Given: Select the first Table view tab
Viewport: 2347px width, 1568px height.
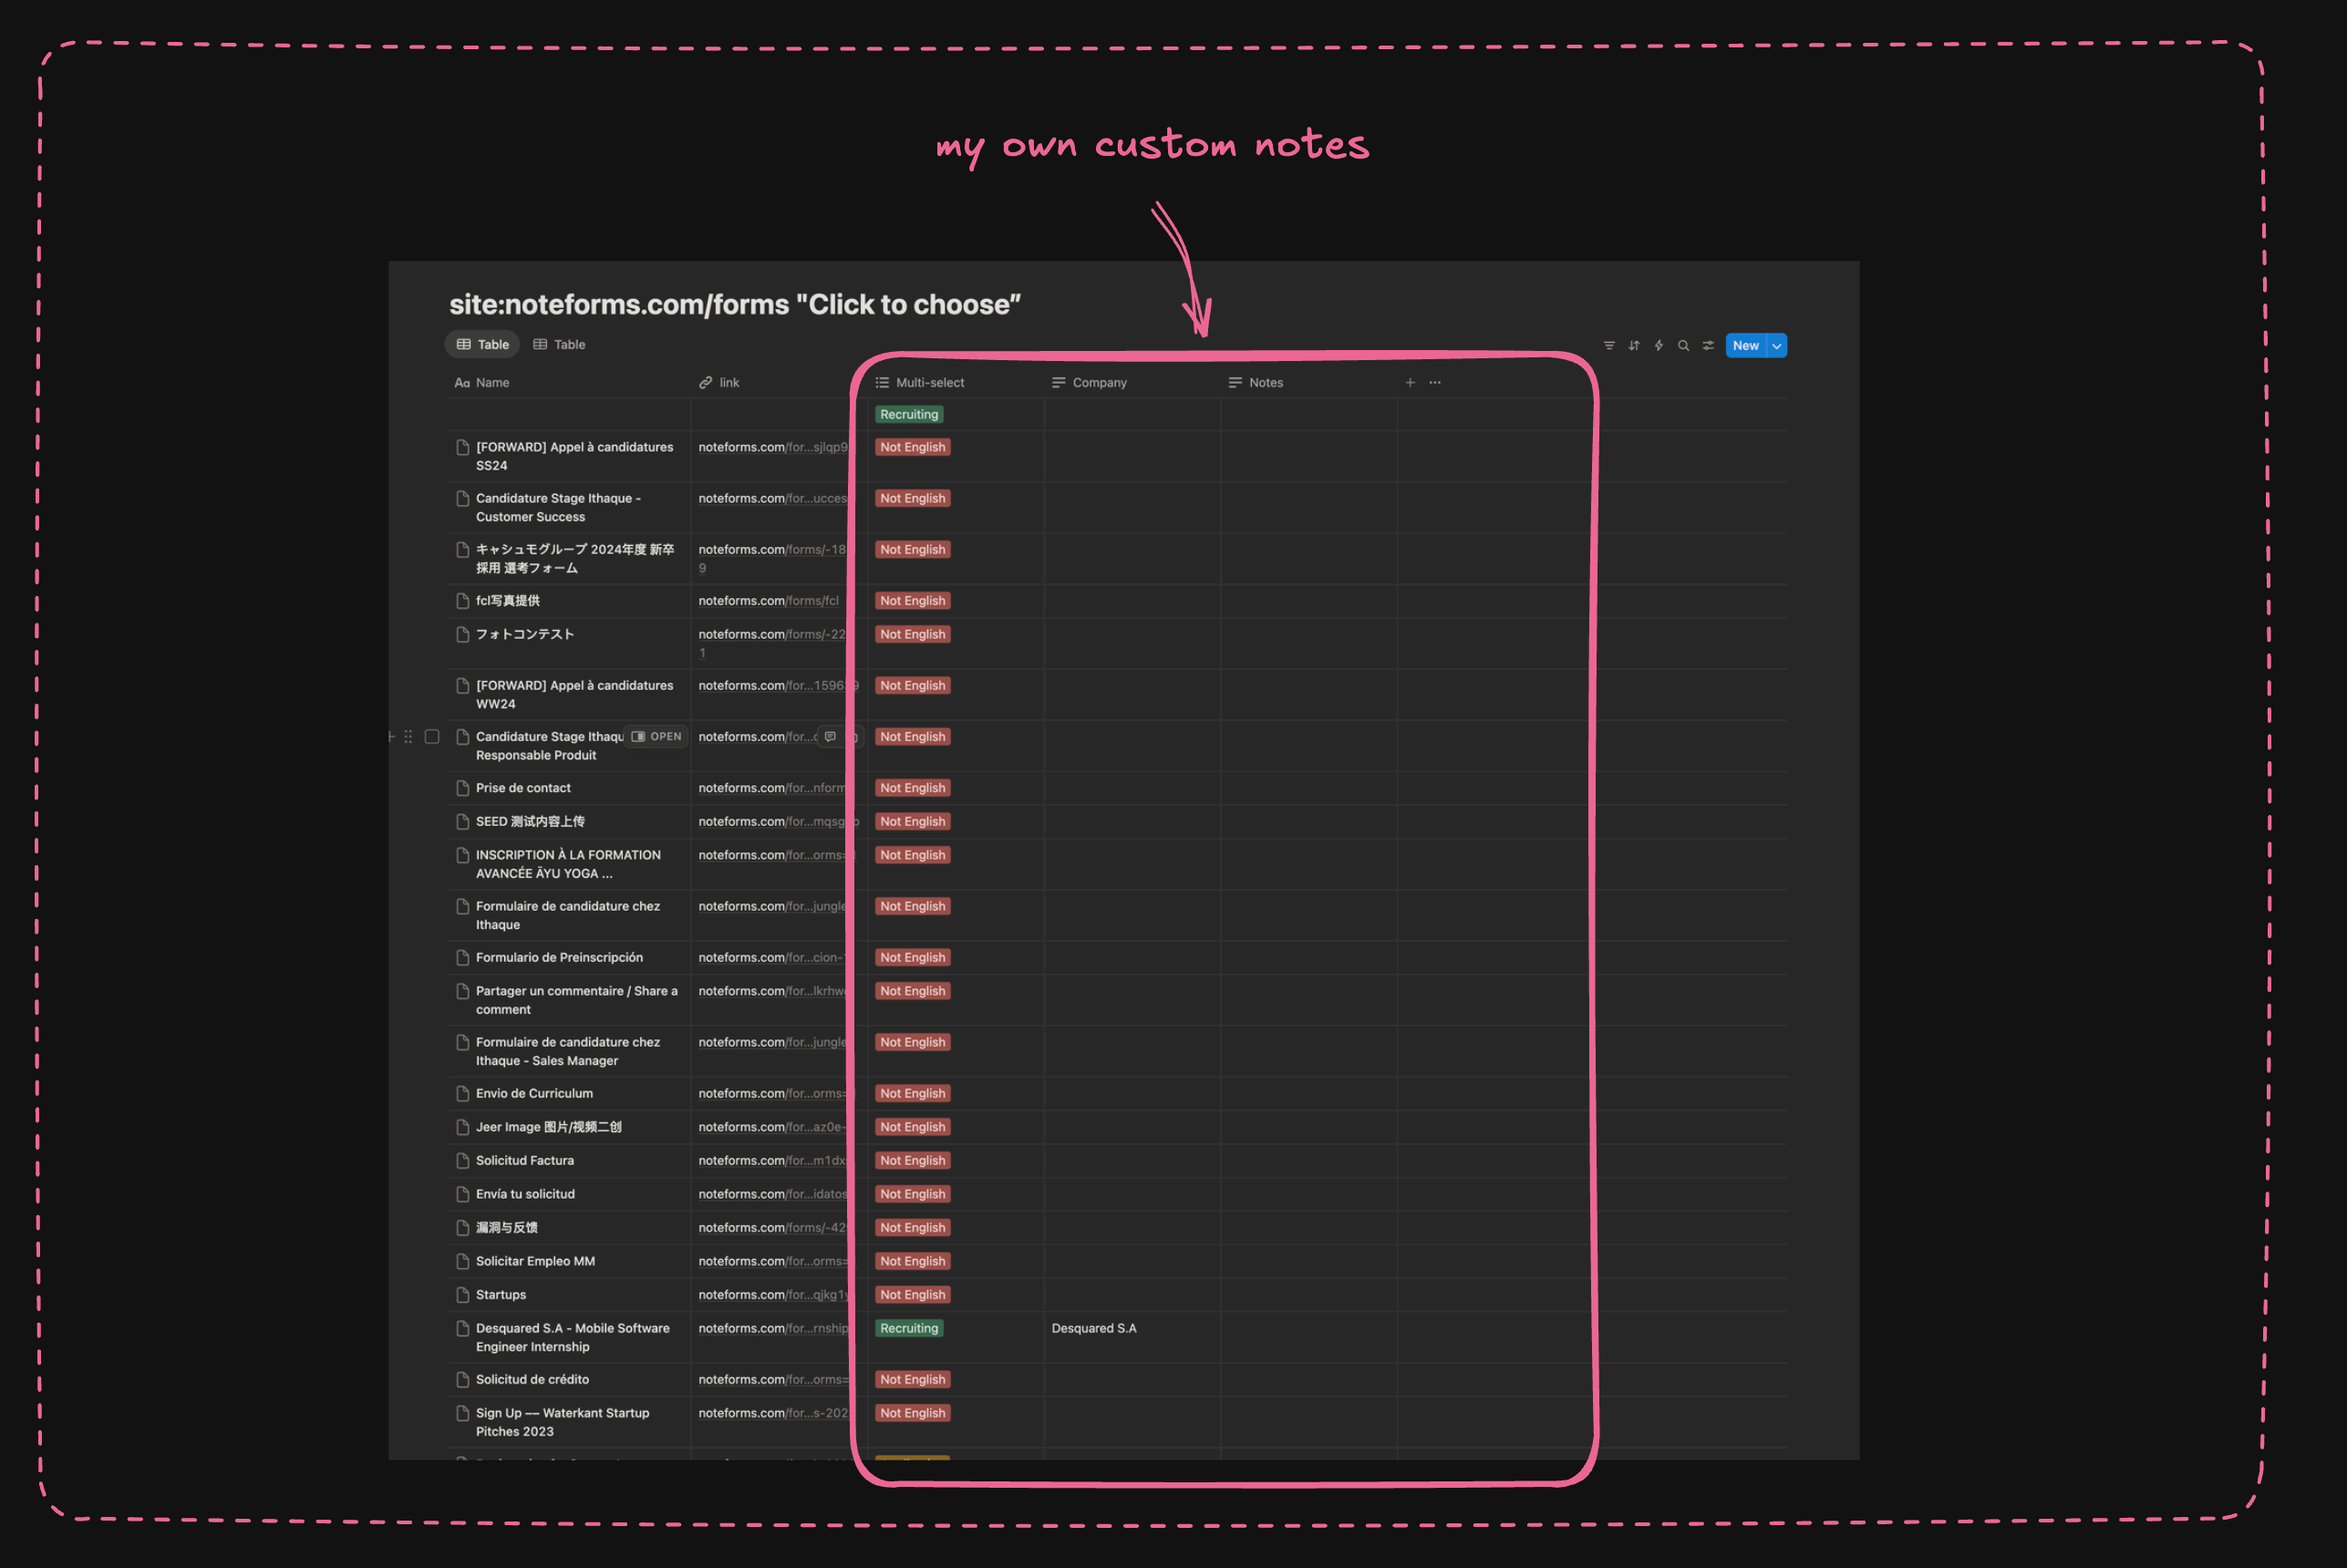Looking at the screenshot, I should (482, 344).
